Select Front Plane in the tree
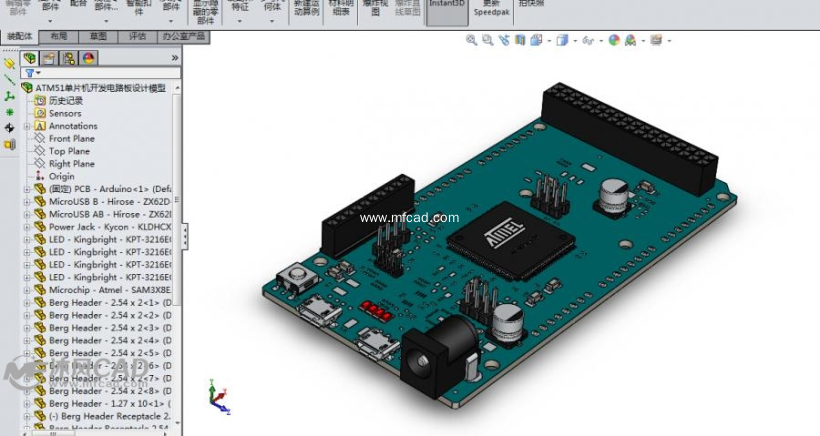Image resolution: width=820 pixels, height=436 pixels. tap(72, 139)
